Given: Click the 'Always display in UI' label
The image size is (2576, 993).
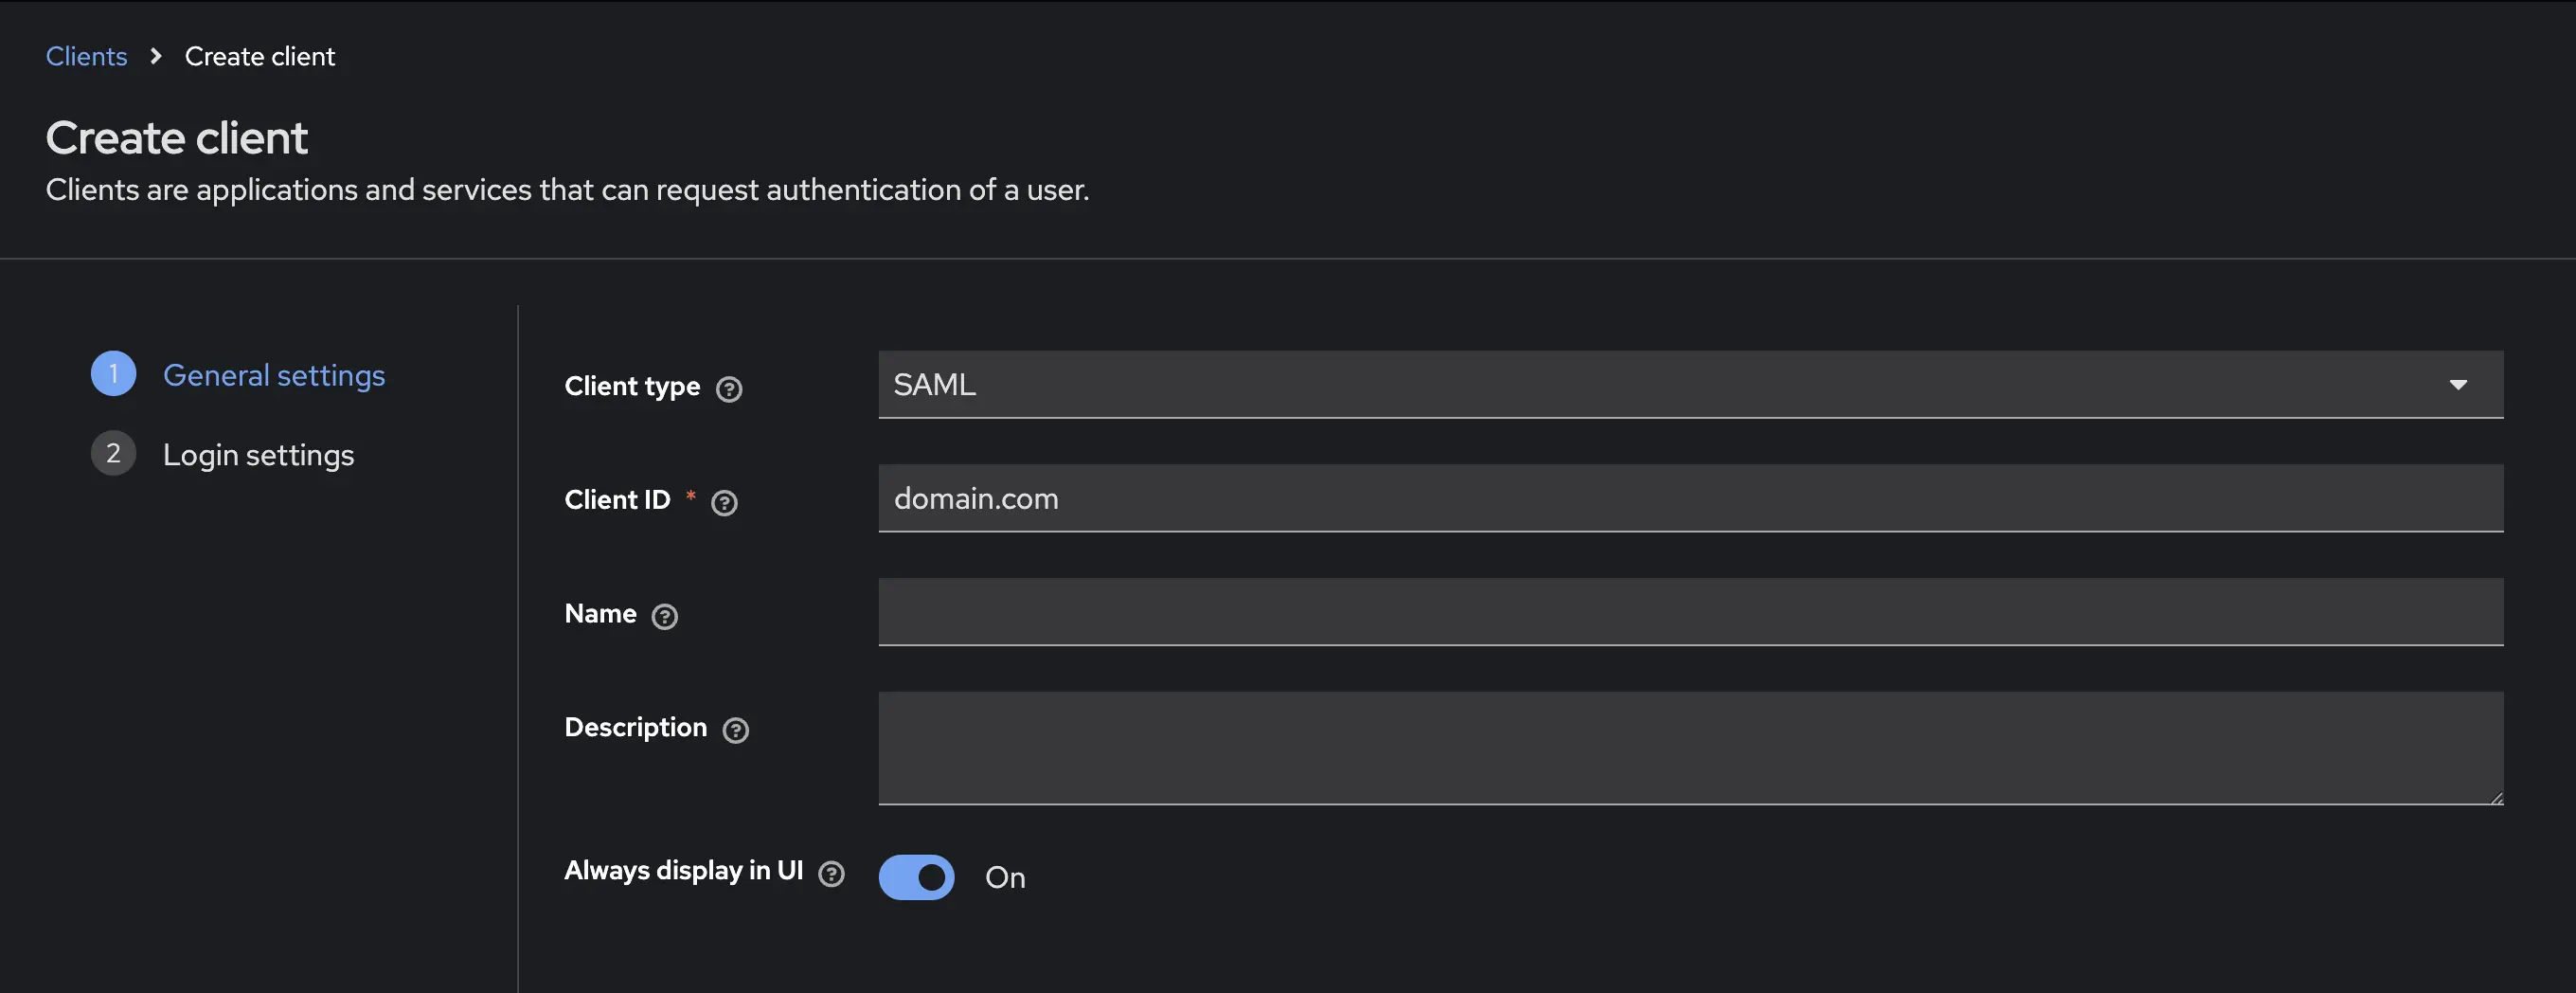Looking at the screenshot, I should 684,870.
